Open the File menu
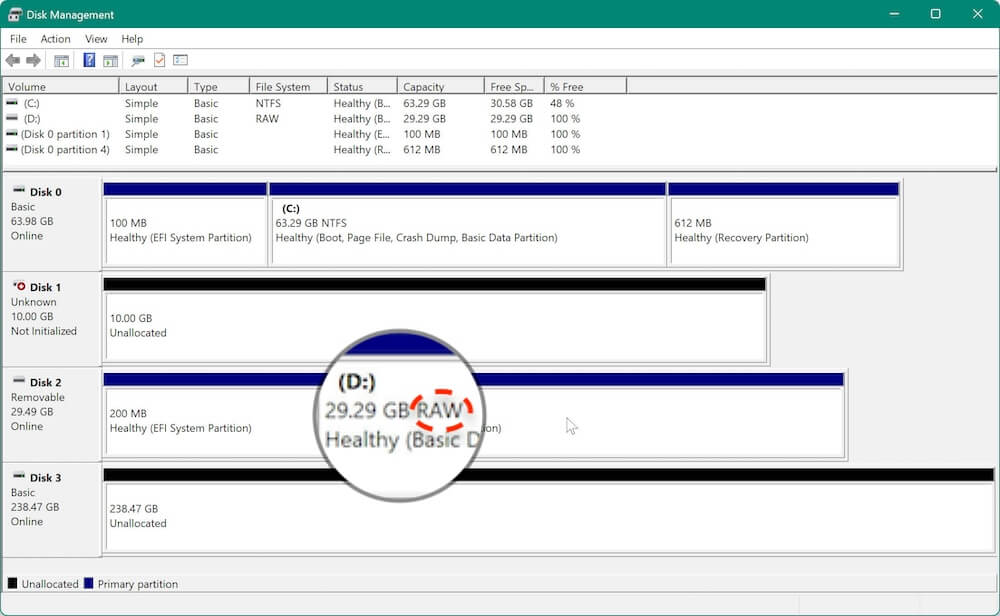The height and width of the screenshot is (616, 1000). pyautogui.click(x=17, y=39)
